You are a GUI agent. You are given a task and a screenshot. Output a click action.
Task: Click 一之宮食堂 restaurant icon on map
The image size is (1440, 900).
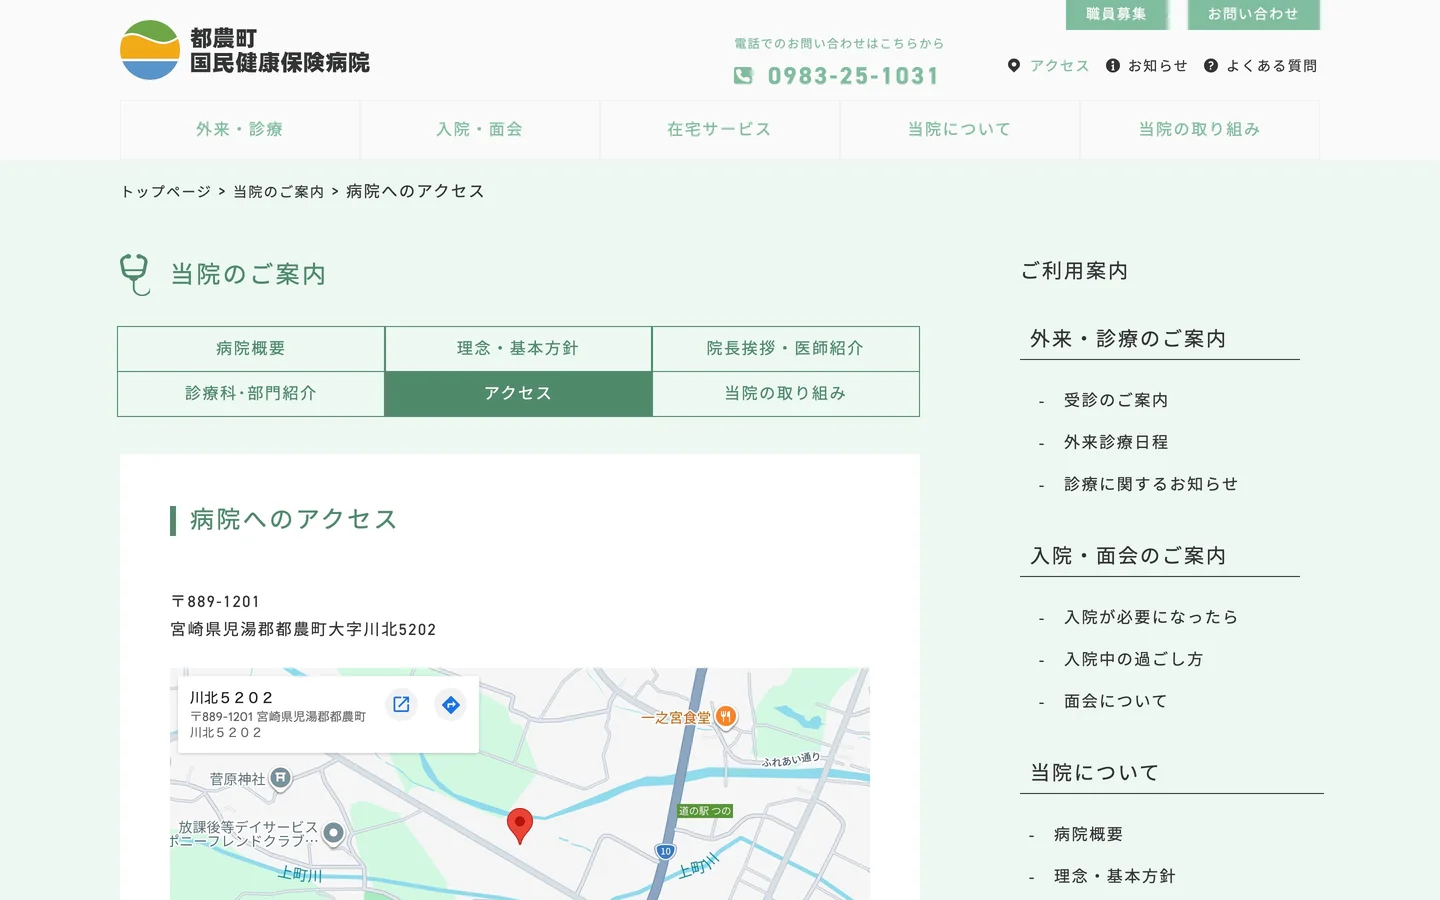click(x=727, y=716)
